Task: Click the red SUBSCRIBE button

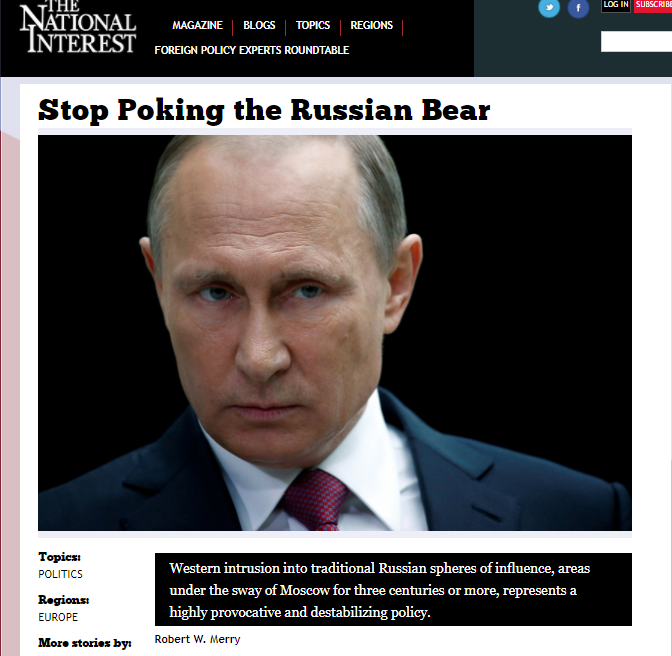Action: pyautogui.click(x=653, y=5)
